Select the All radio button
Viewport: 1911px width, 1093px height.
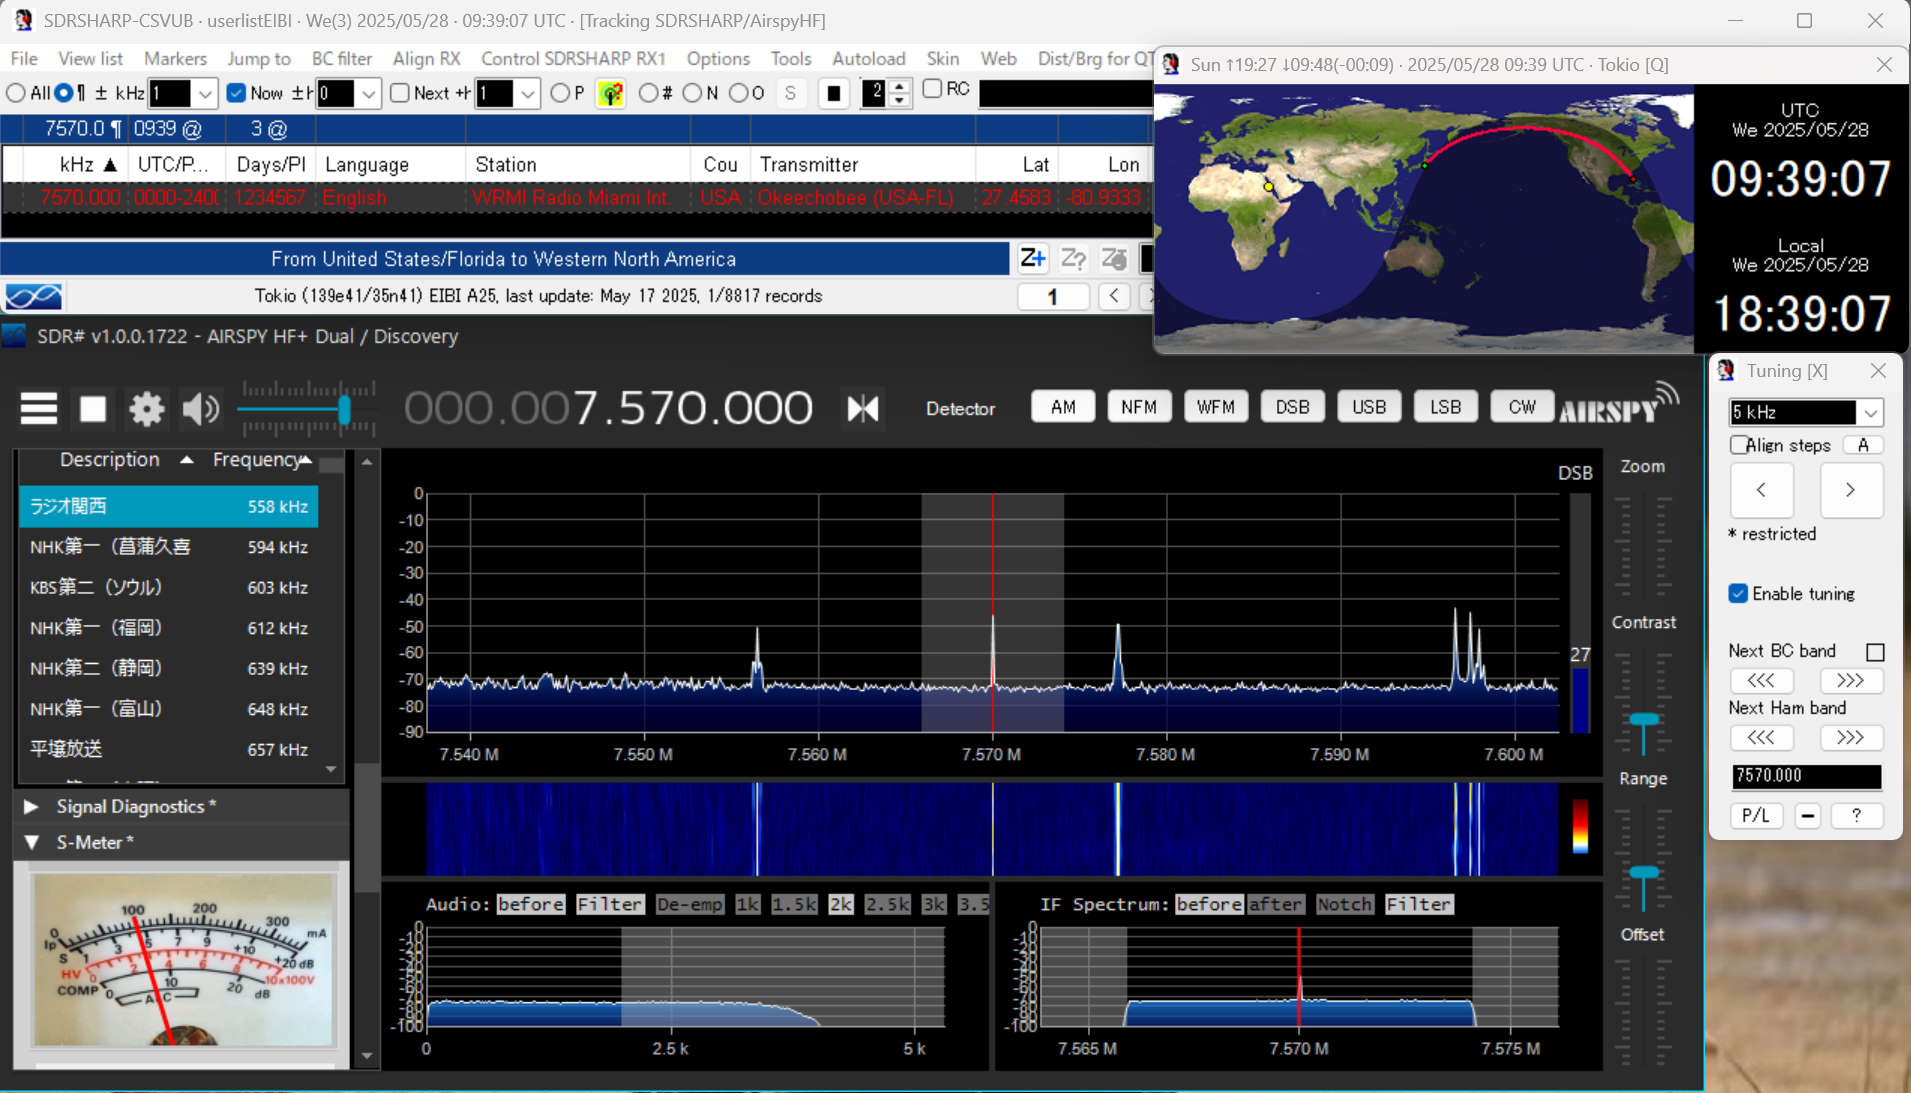pyautogui.click(x=16, y=93)
